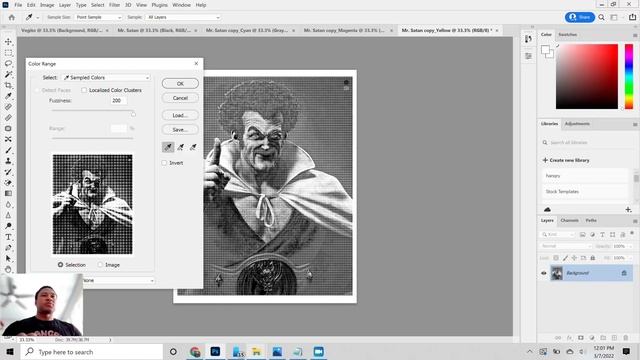Open the layer kind filter dropdown

(x=557, y=235)
